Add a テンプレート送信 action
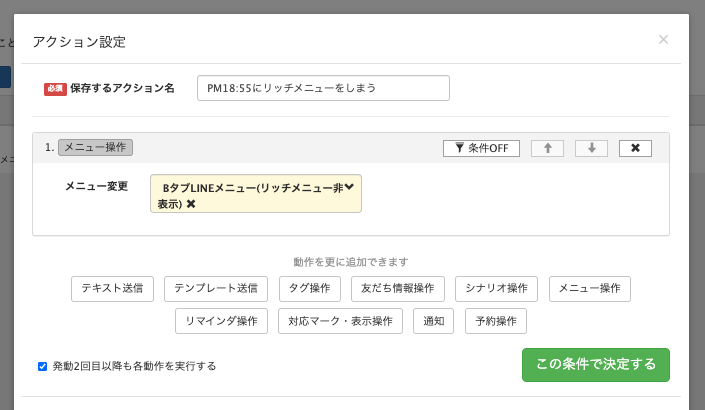This screenshot has width=705, height=410. [215, 288]
